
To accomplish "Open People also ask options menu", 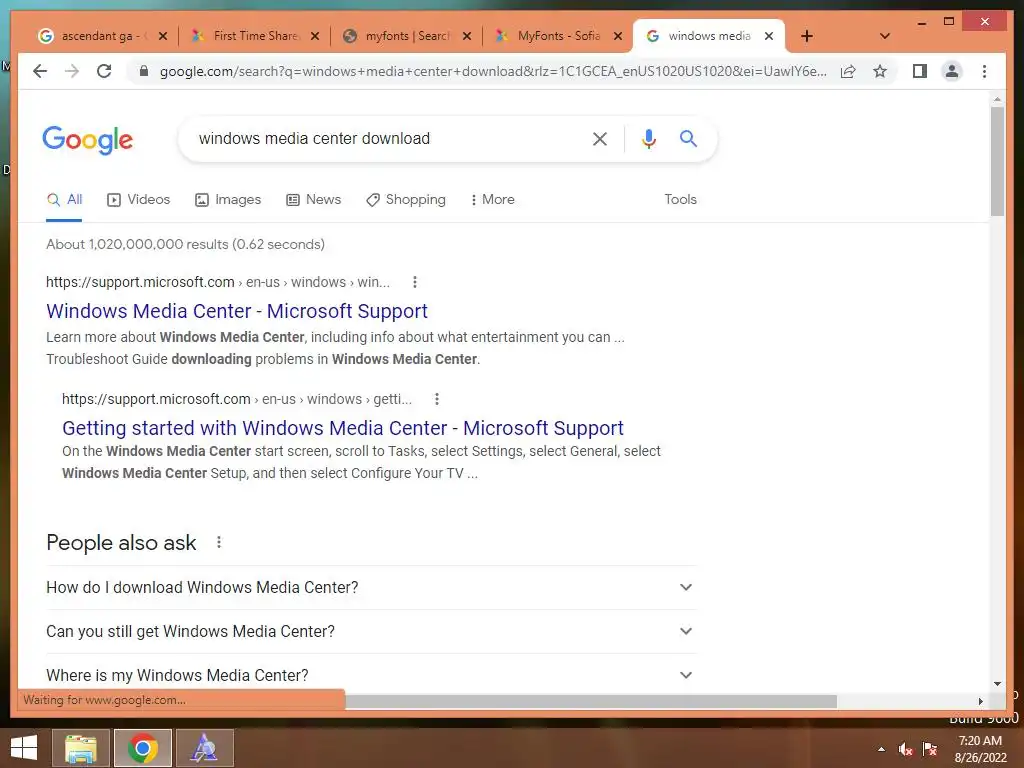I will click(219, 542).
